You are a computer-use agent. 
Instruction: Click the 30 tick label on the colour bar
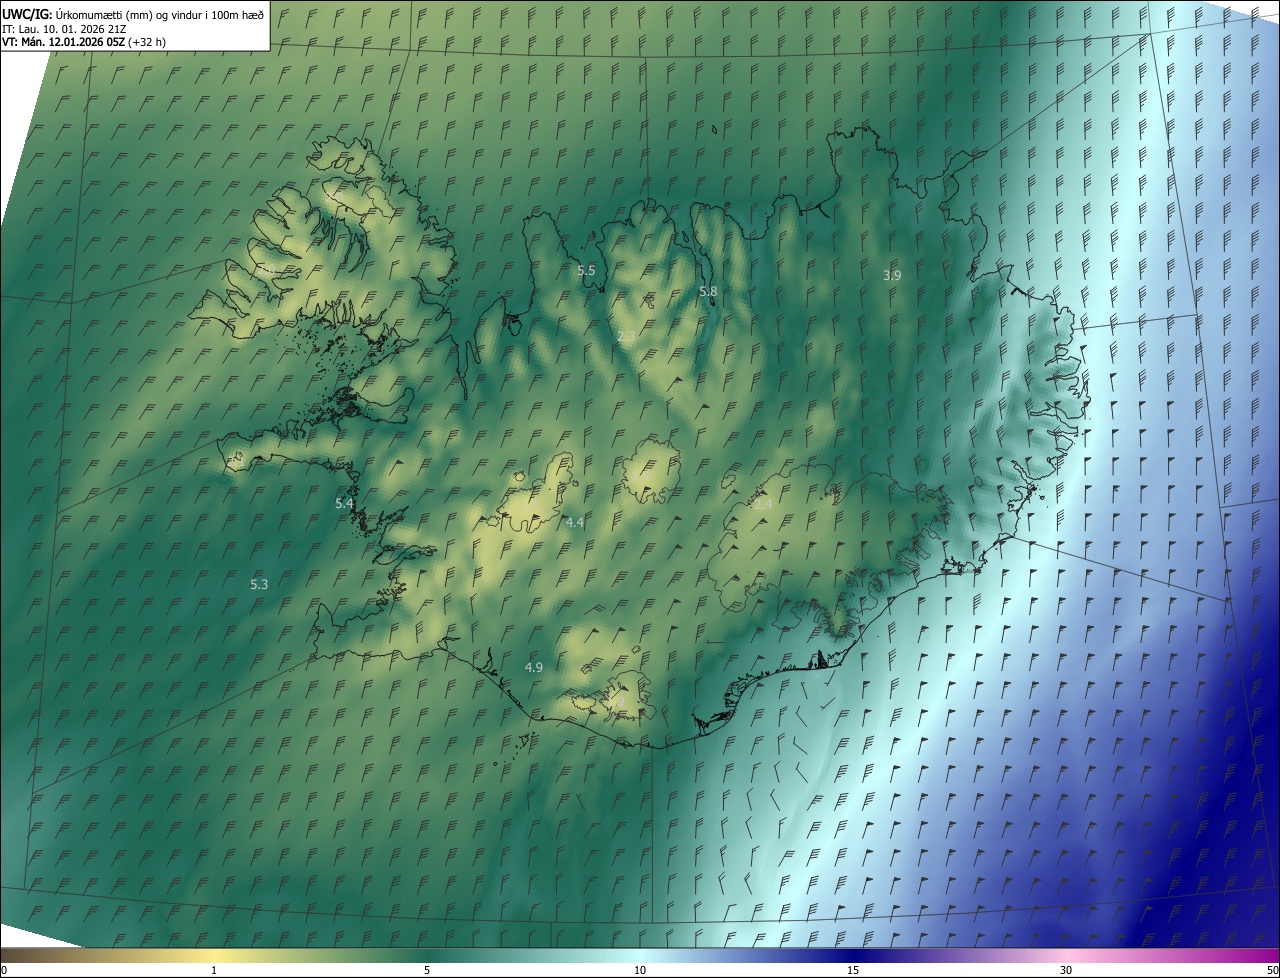[x=1066, y=970]
